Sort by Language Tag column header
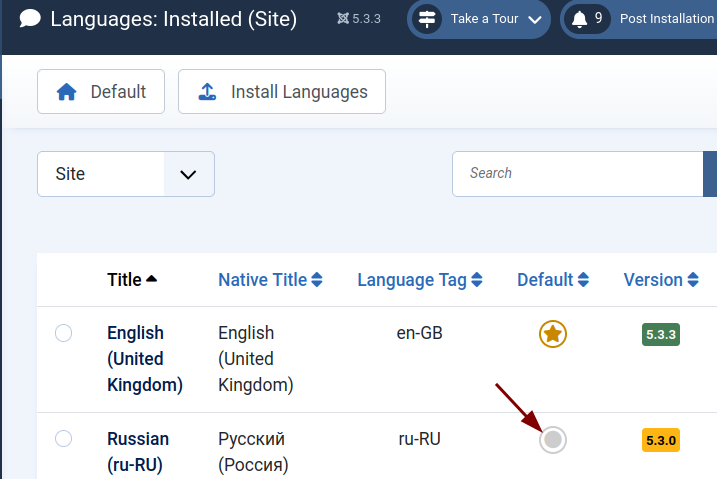Viewport: 717px width, 479px height. [x=420, y=280]
